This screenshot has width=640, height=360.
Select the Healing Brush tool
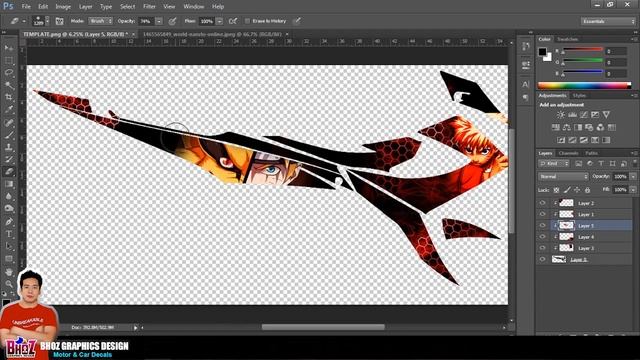(x=9, y=122)
